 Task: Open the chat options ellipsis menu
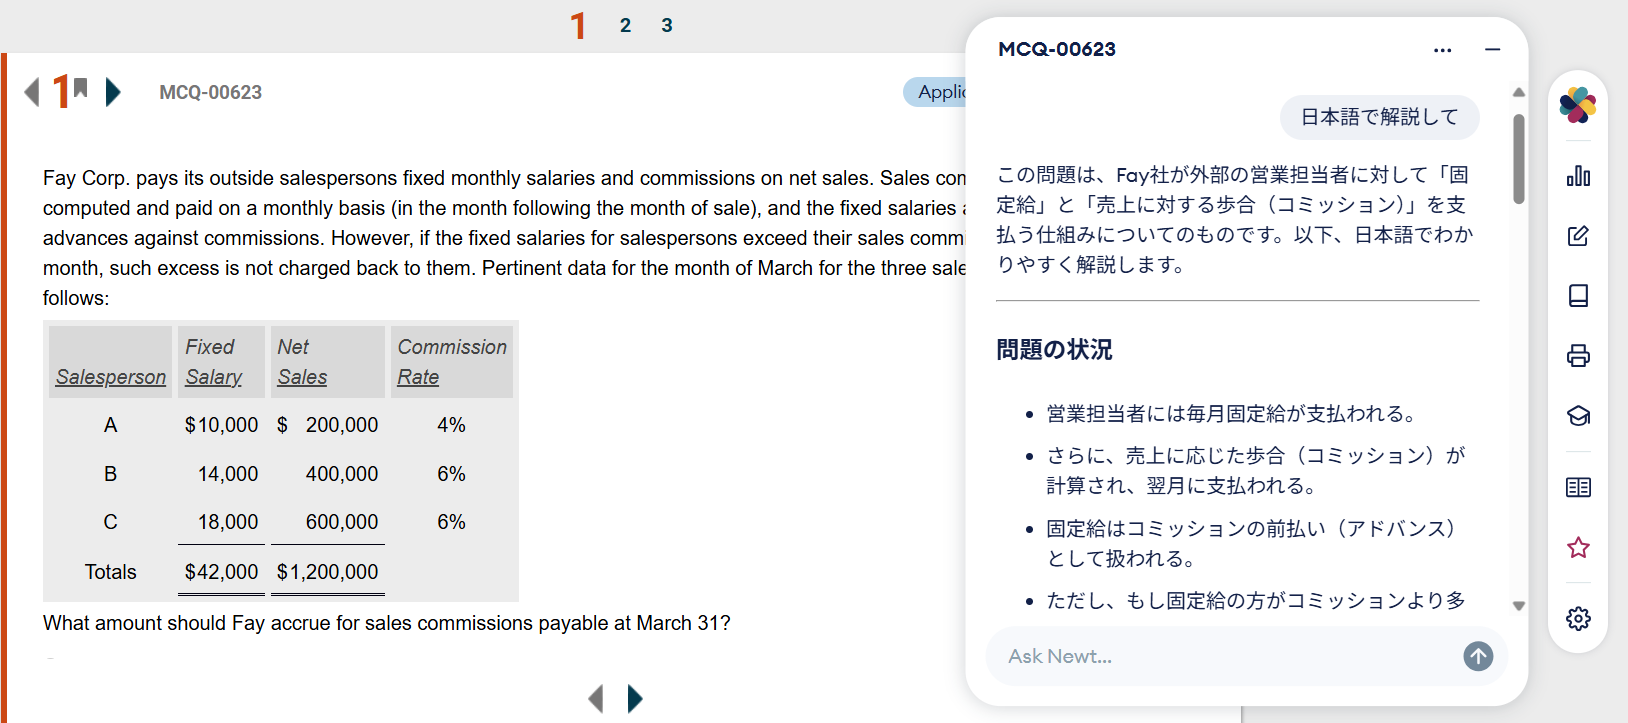[x=1443, y=49]
